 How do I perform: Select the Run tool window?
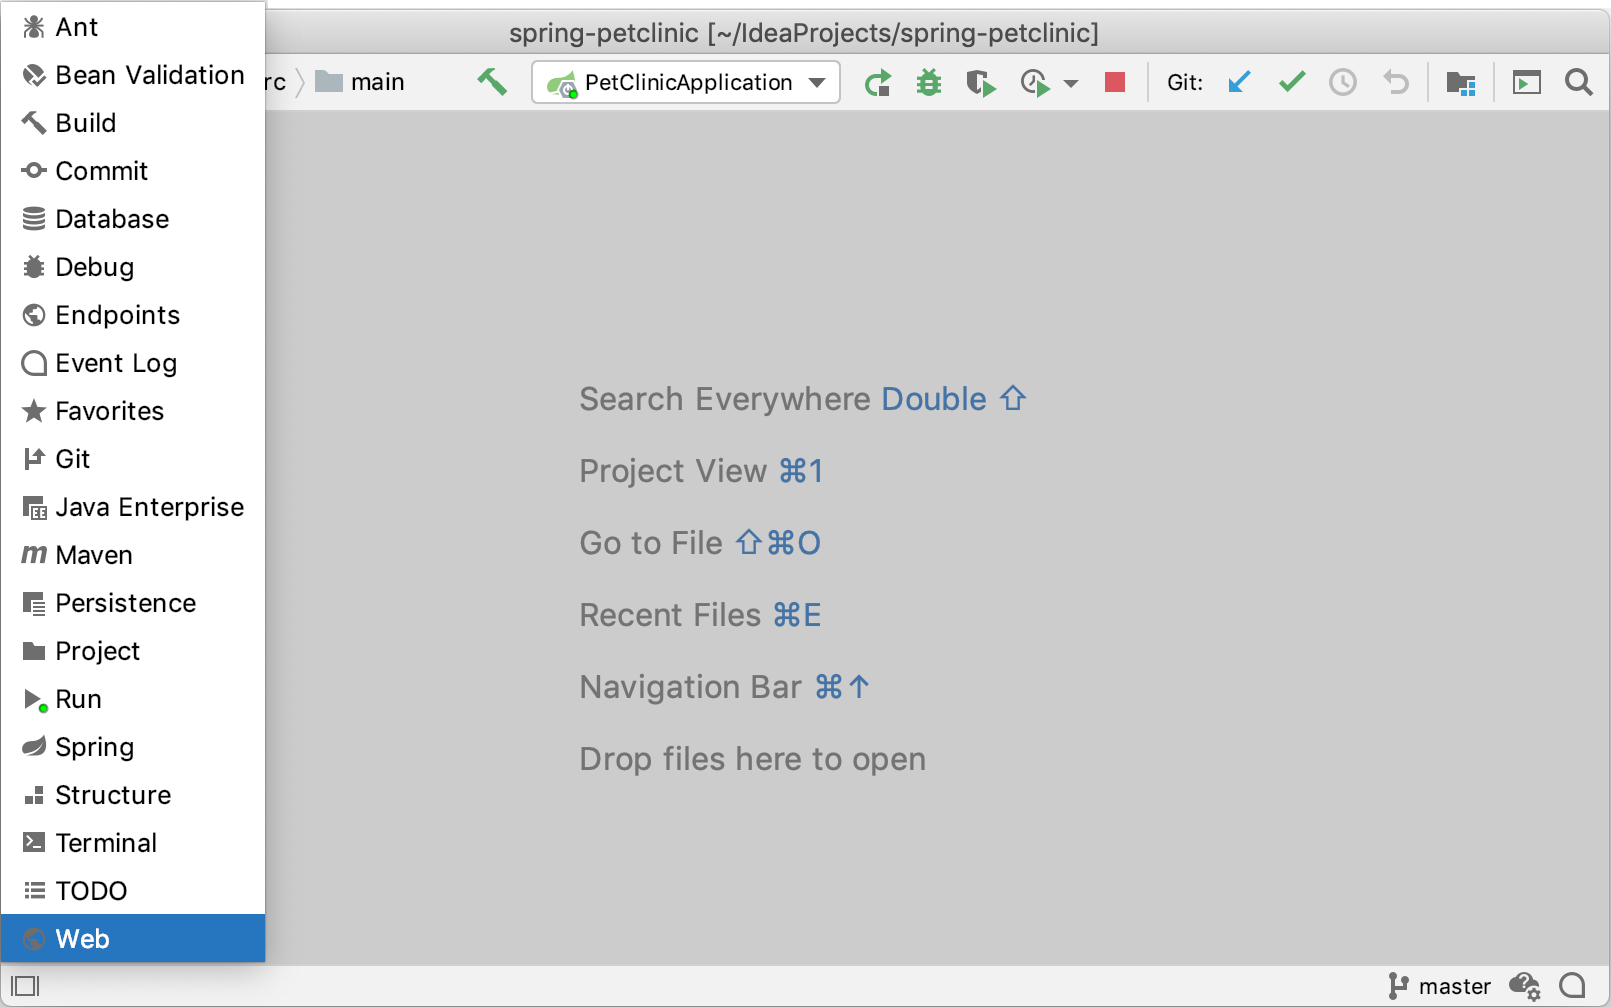tap(133, 699)
